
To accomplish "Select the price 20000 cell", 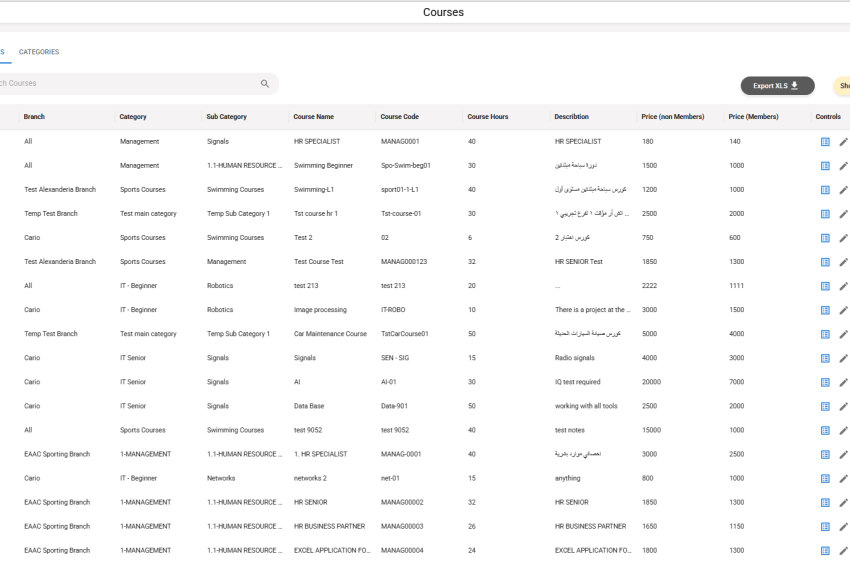I will point(651,382).
